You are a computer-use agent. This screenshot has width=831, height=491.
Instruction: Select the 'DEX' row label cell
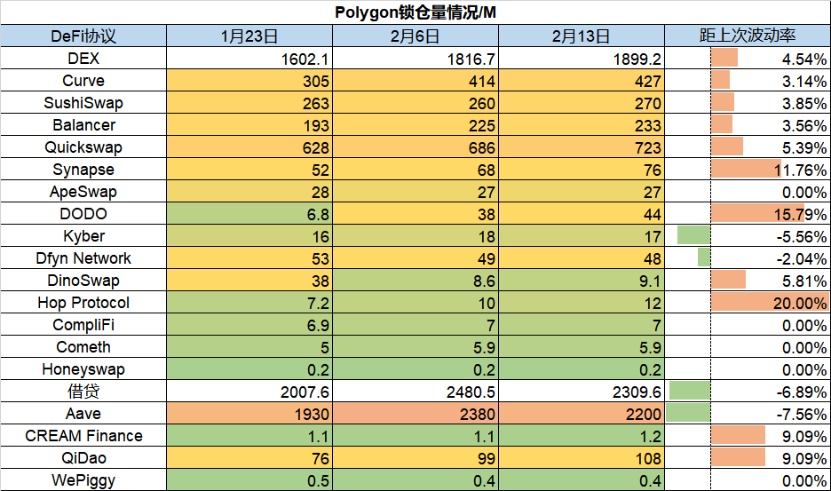(x=83, y=58)
